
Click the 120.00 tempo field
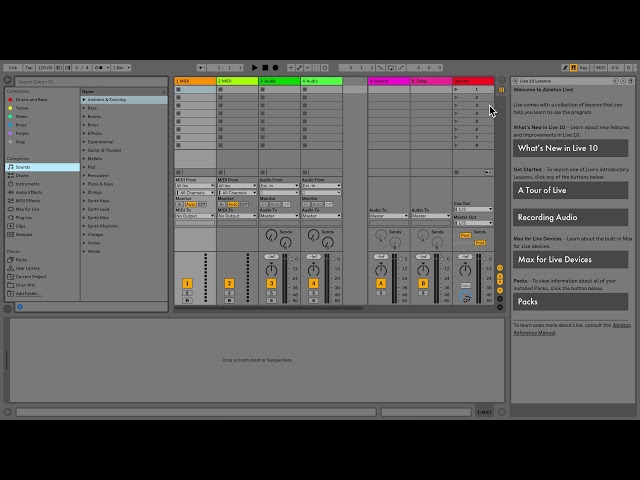[45, 68]
